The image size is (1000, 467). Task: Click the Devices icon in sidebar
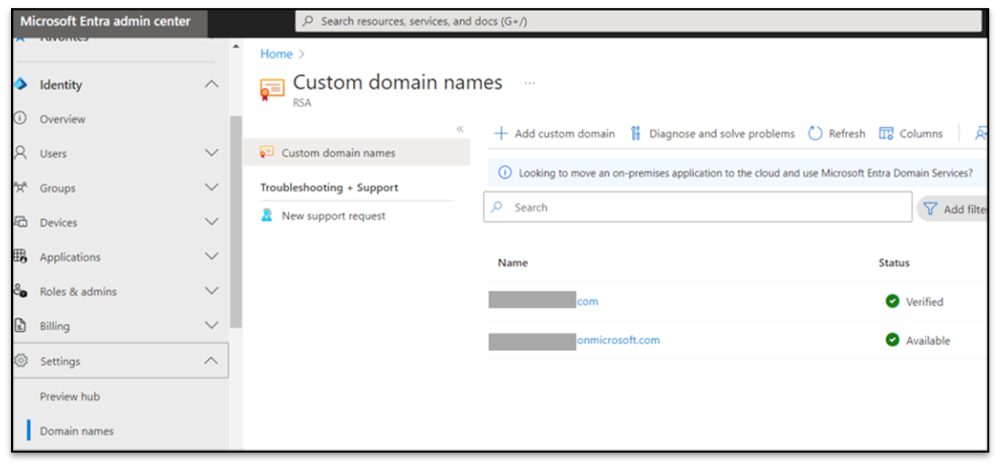click(x=19, y=222)
